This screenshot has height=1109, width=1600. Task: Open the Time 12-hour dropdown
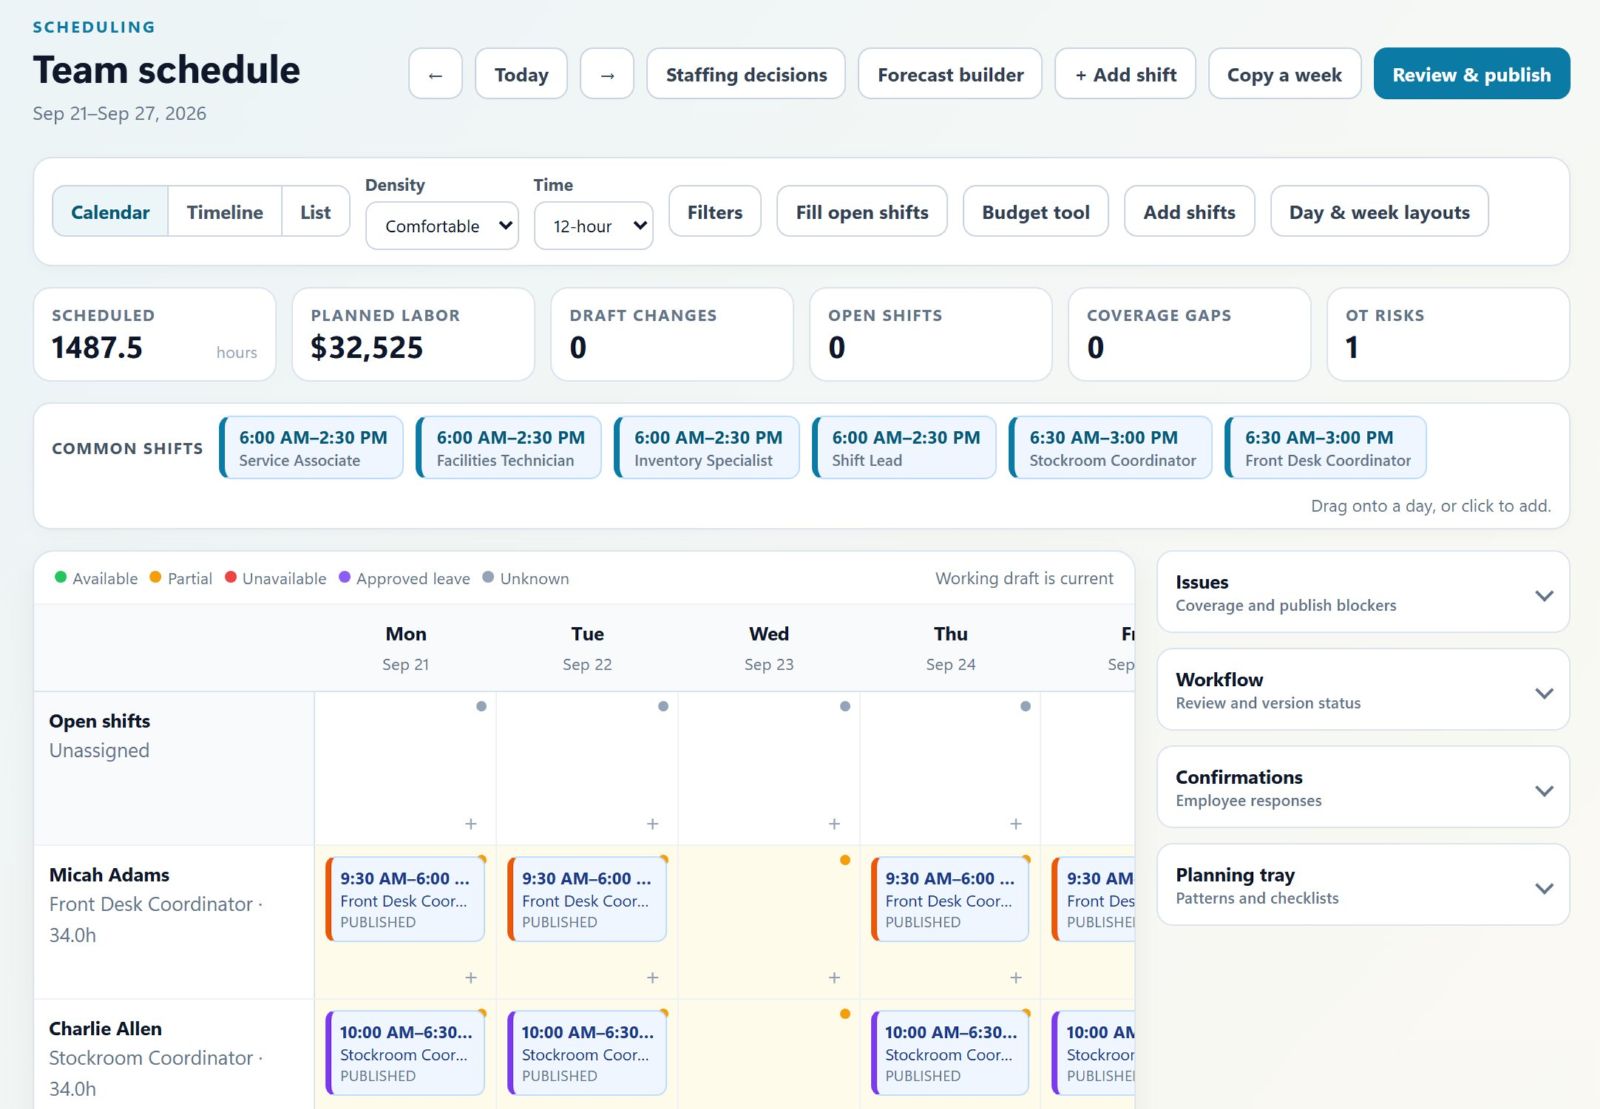pos(594,226)
